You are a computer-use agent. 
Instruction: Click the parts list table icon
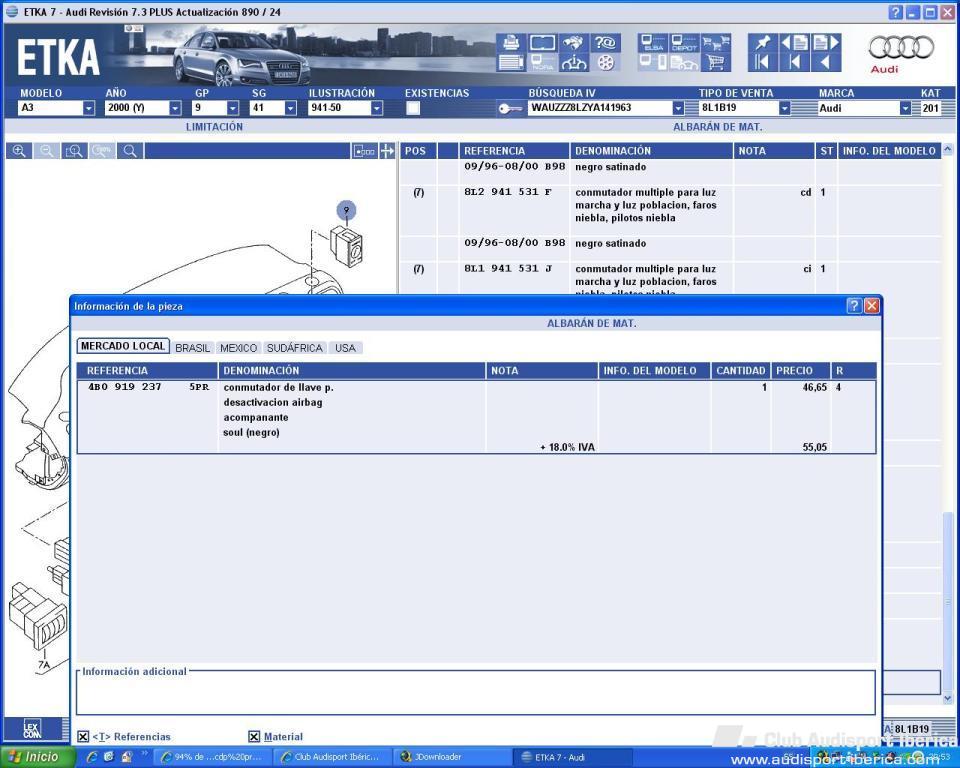click(511, 62)
